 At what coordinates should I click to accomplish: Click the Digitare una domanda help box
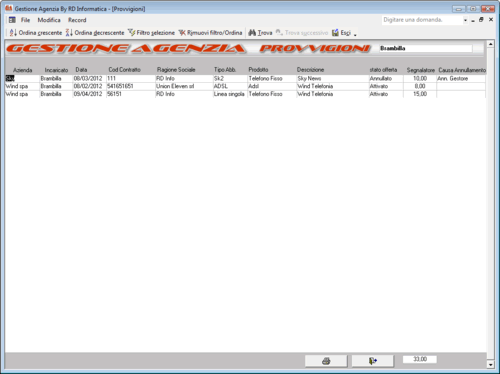[x=422, y=20]
